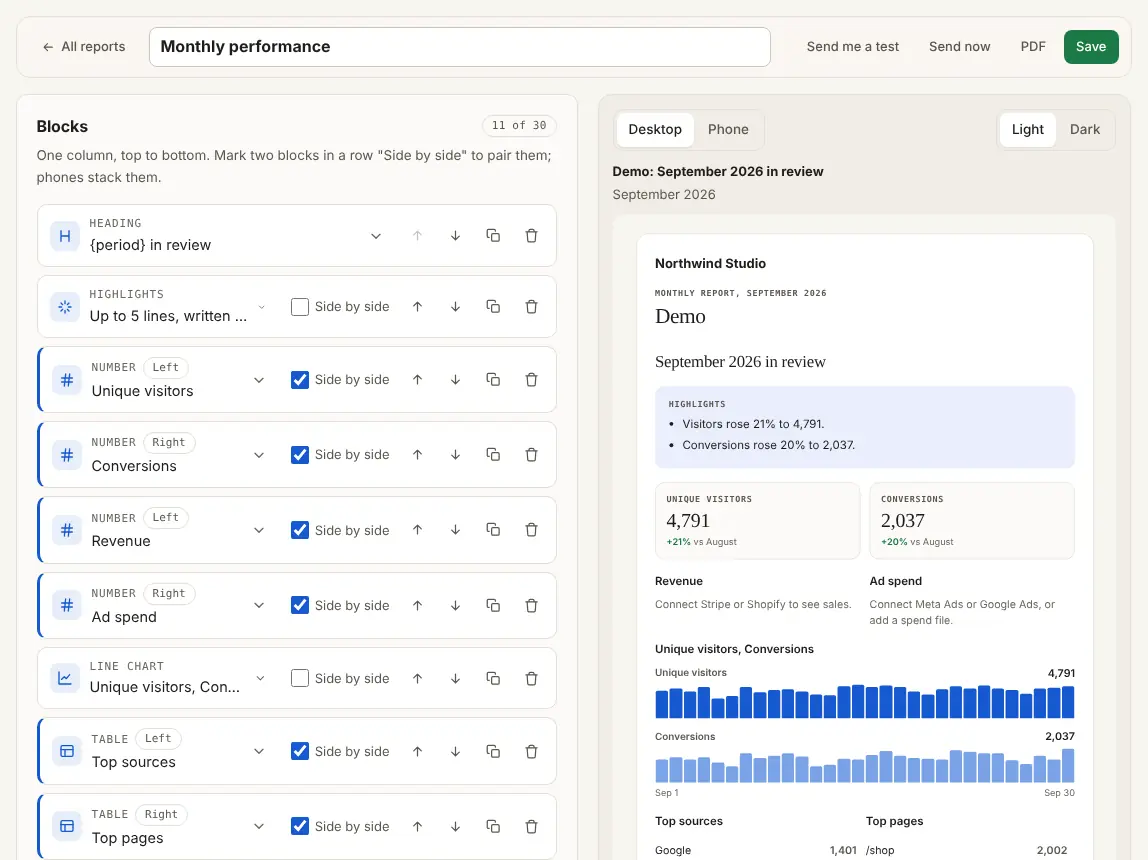This screenshot has height=860, width=1148.
Task: Expand the Ad spend block chevron
Action: (x=258, y=605)
